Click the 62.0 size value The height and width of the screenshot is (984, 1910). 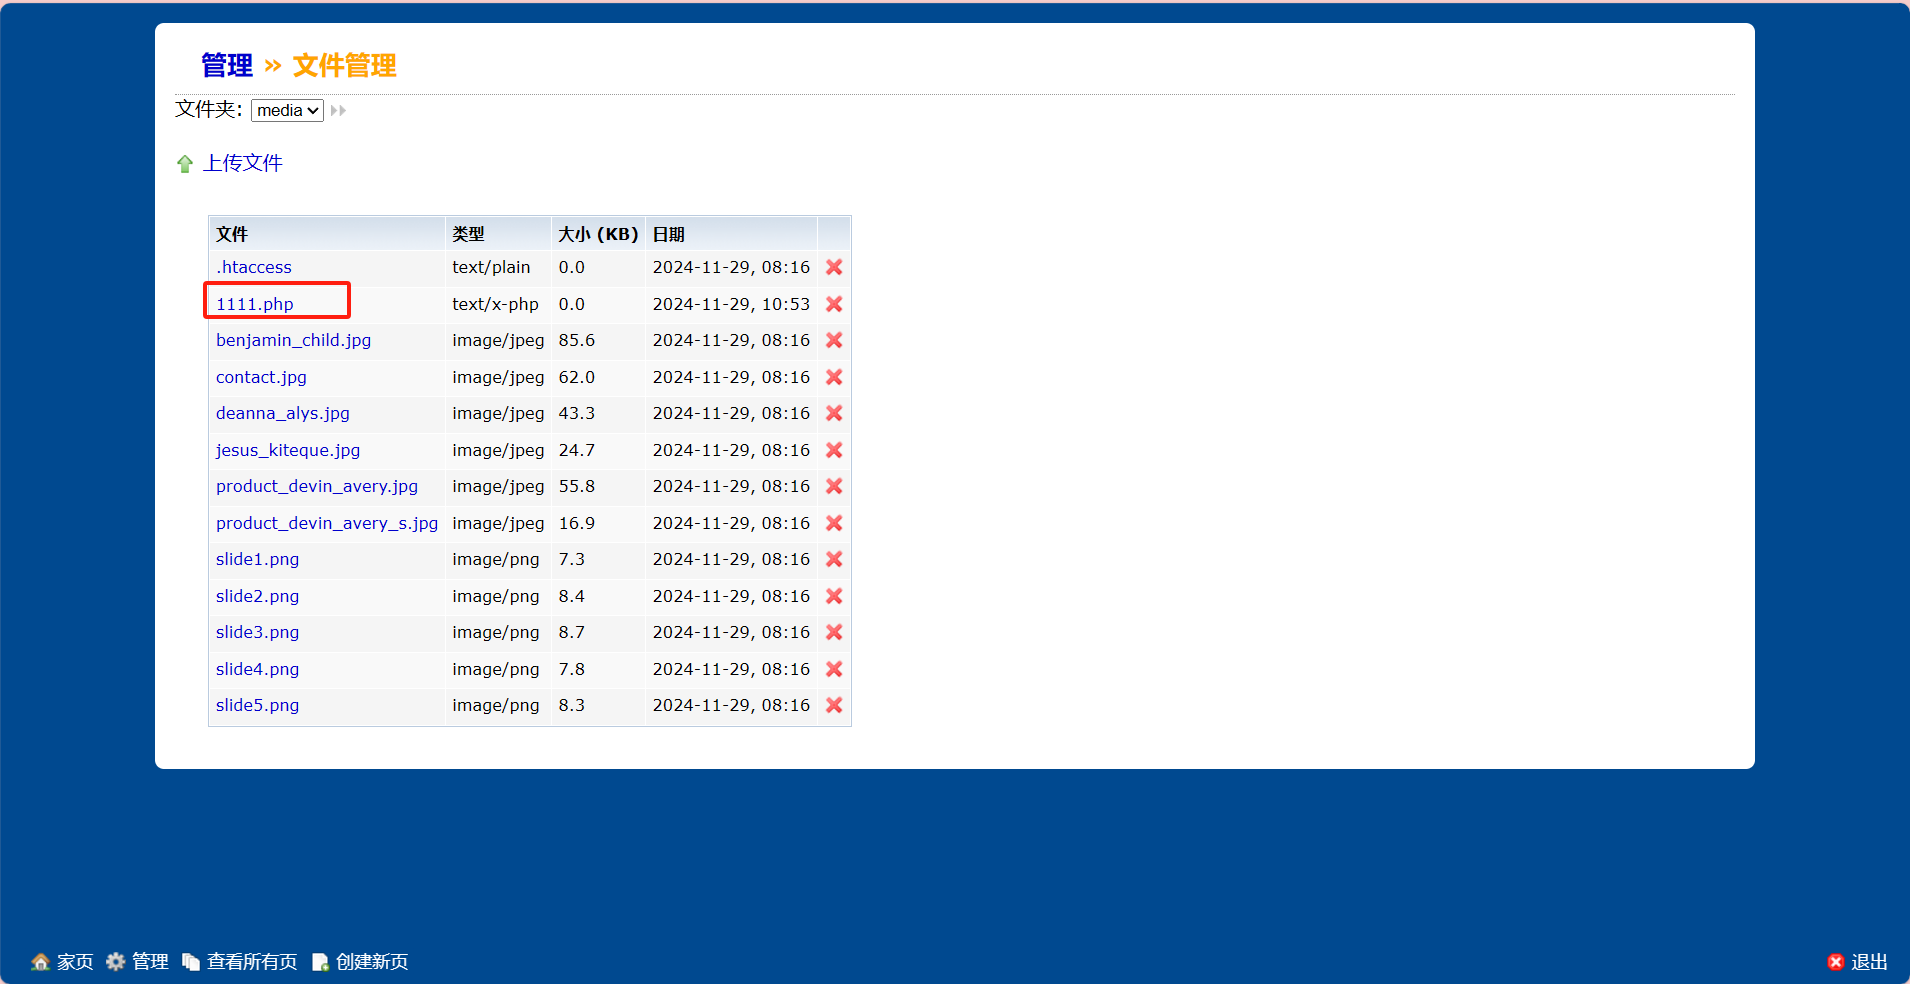pyautogui.click(x=577, y=377)
